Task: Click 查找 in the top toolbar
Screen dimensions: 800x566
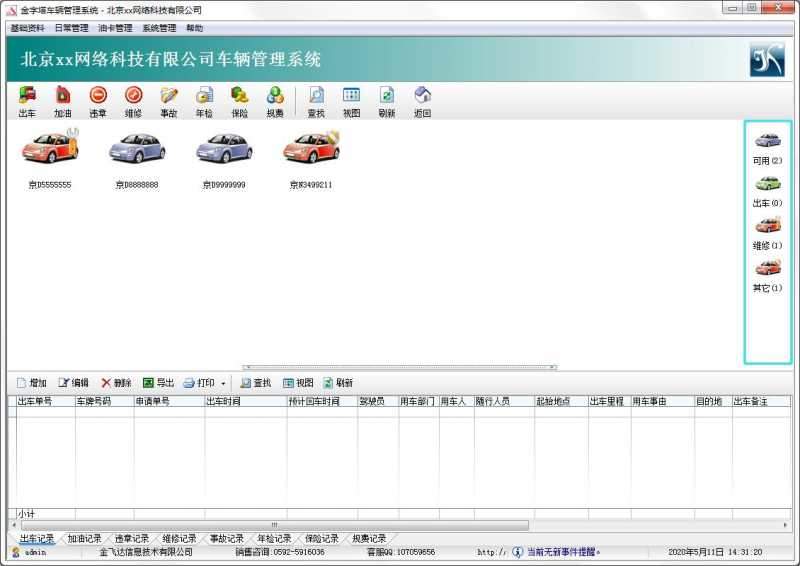Action: point(316,102)
